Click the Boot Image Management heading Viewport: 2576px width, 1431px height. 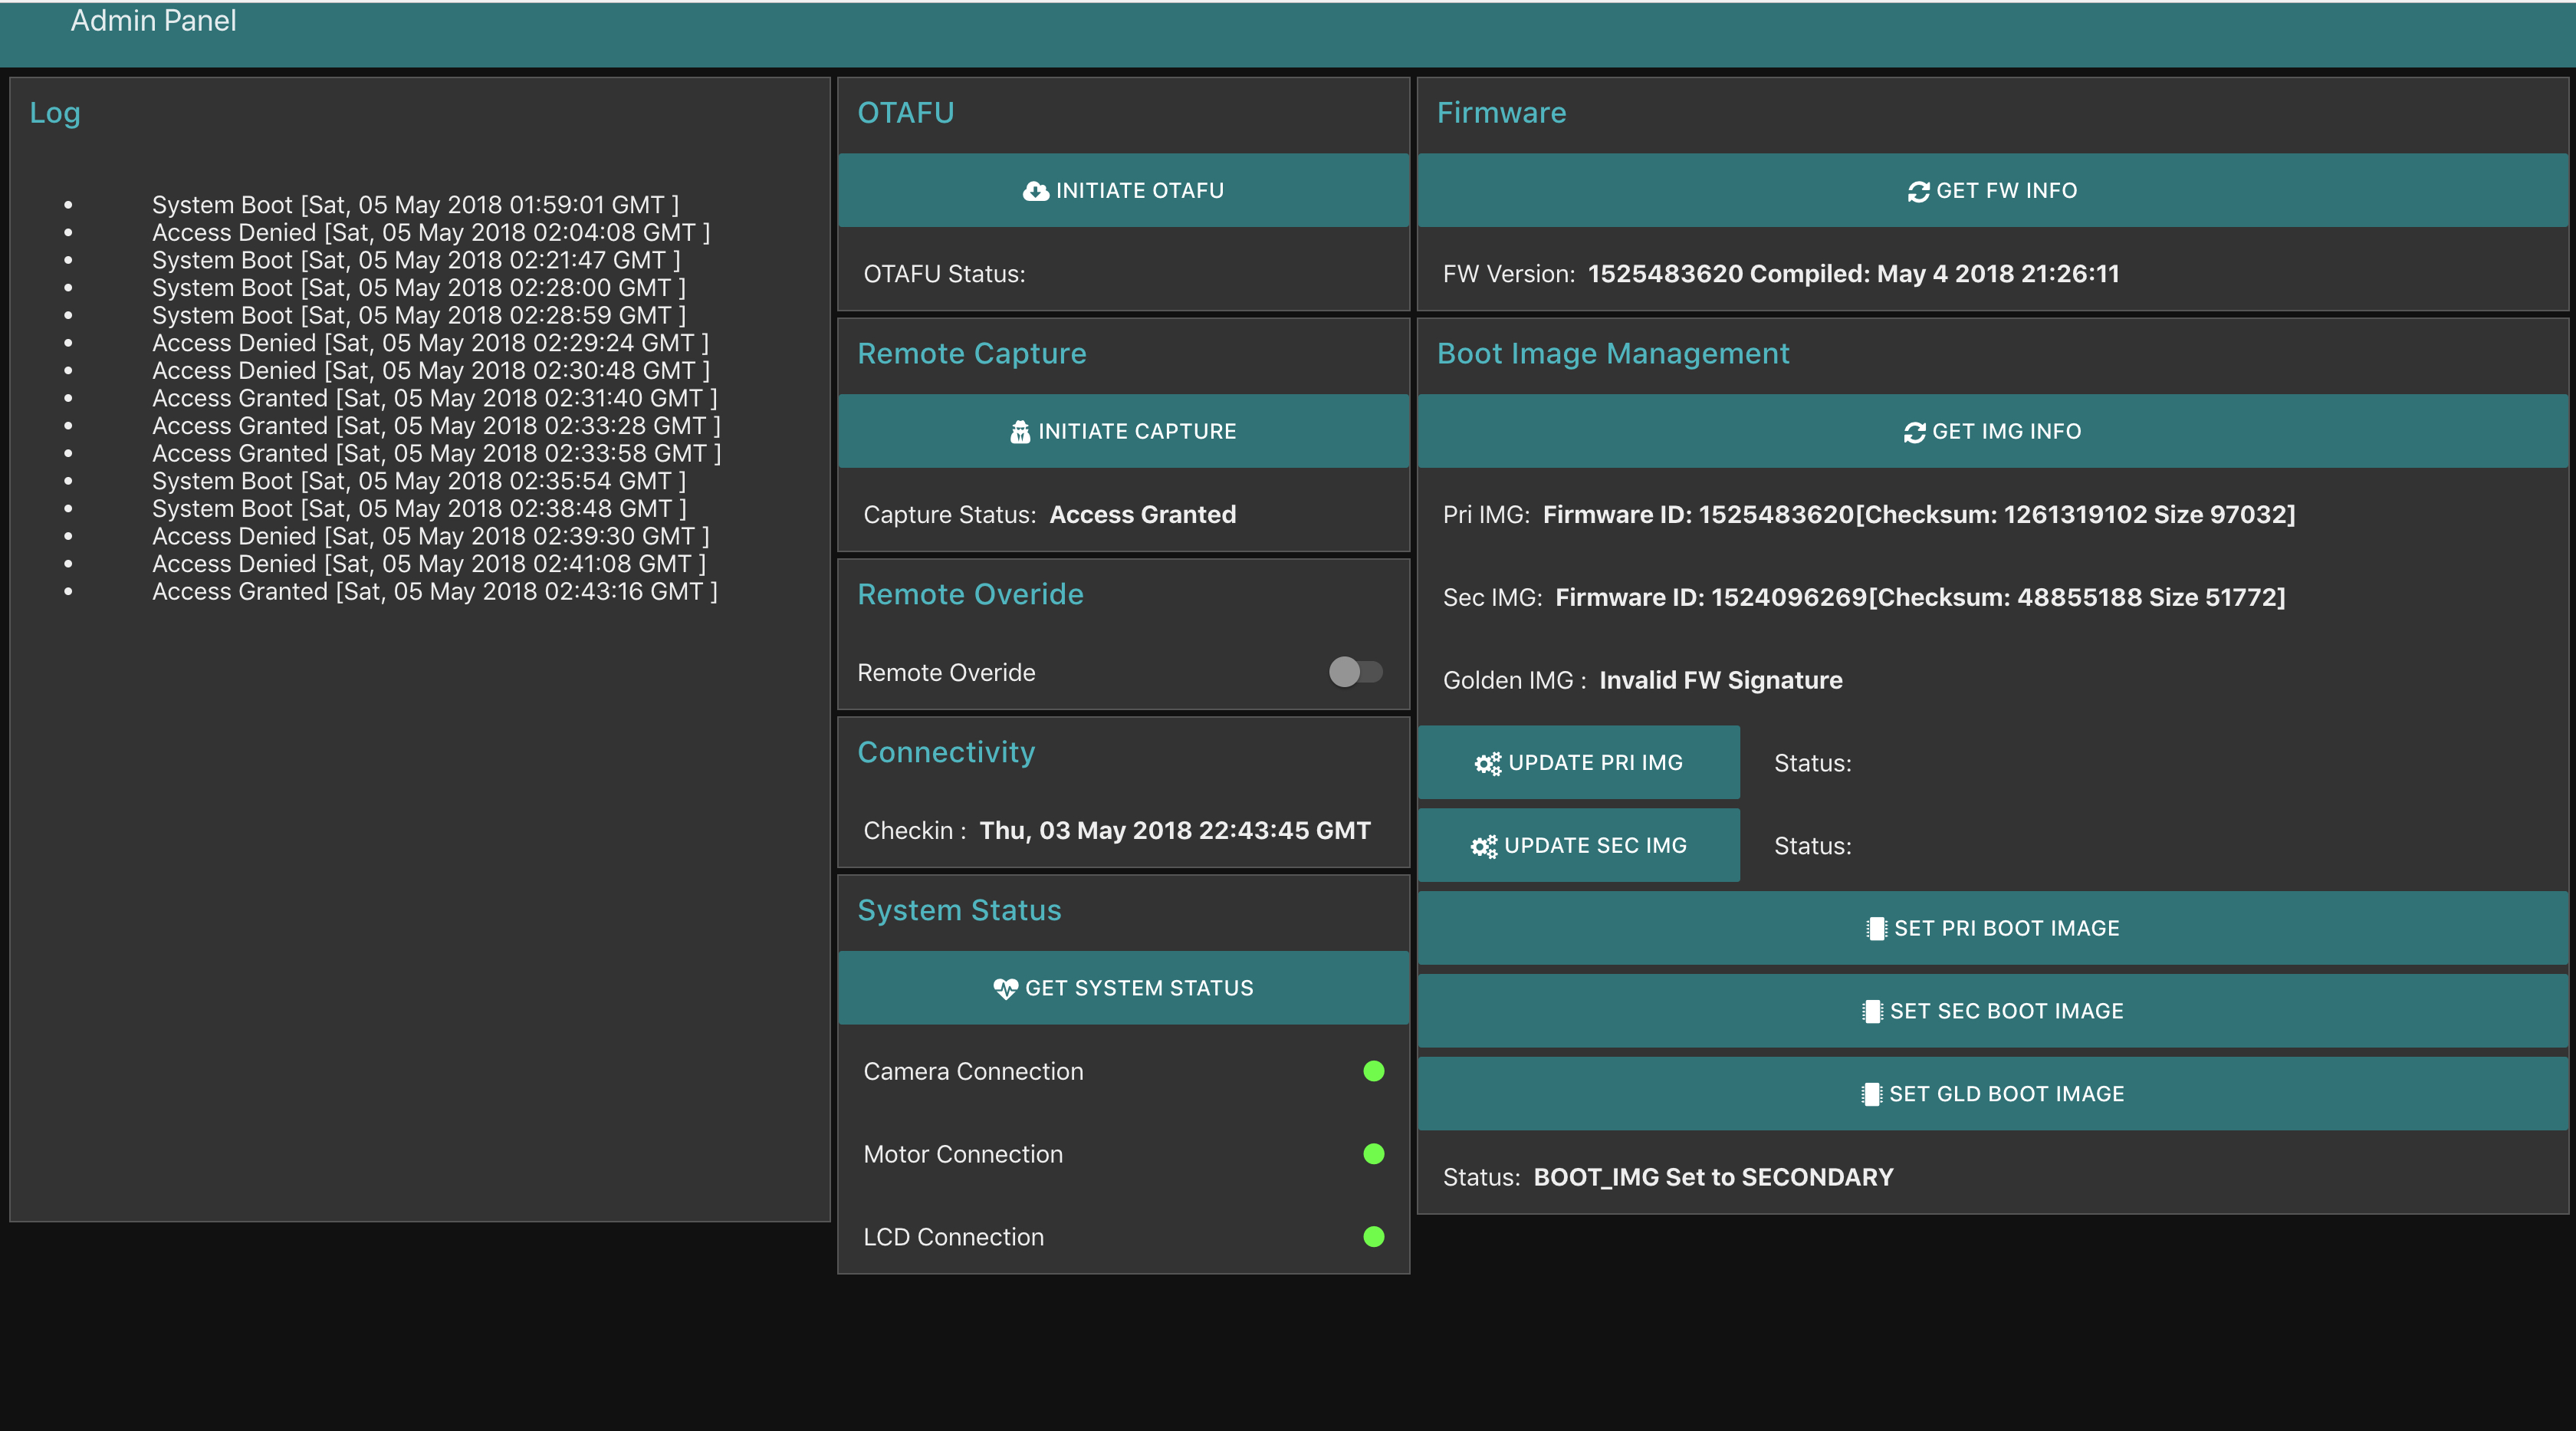(x=1613, y=354)
